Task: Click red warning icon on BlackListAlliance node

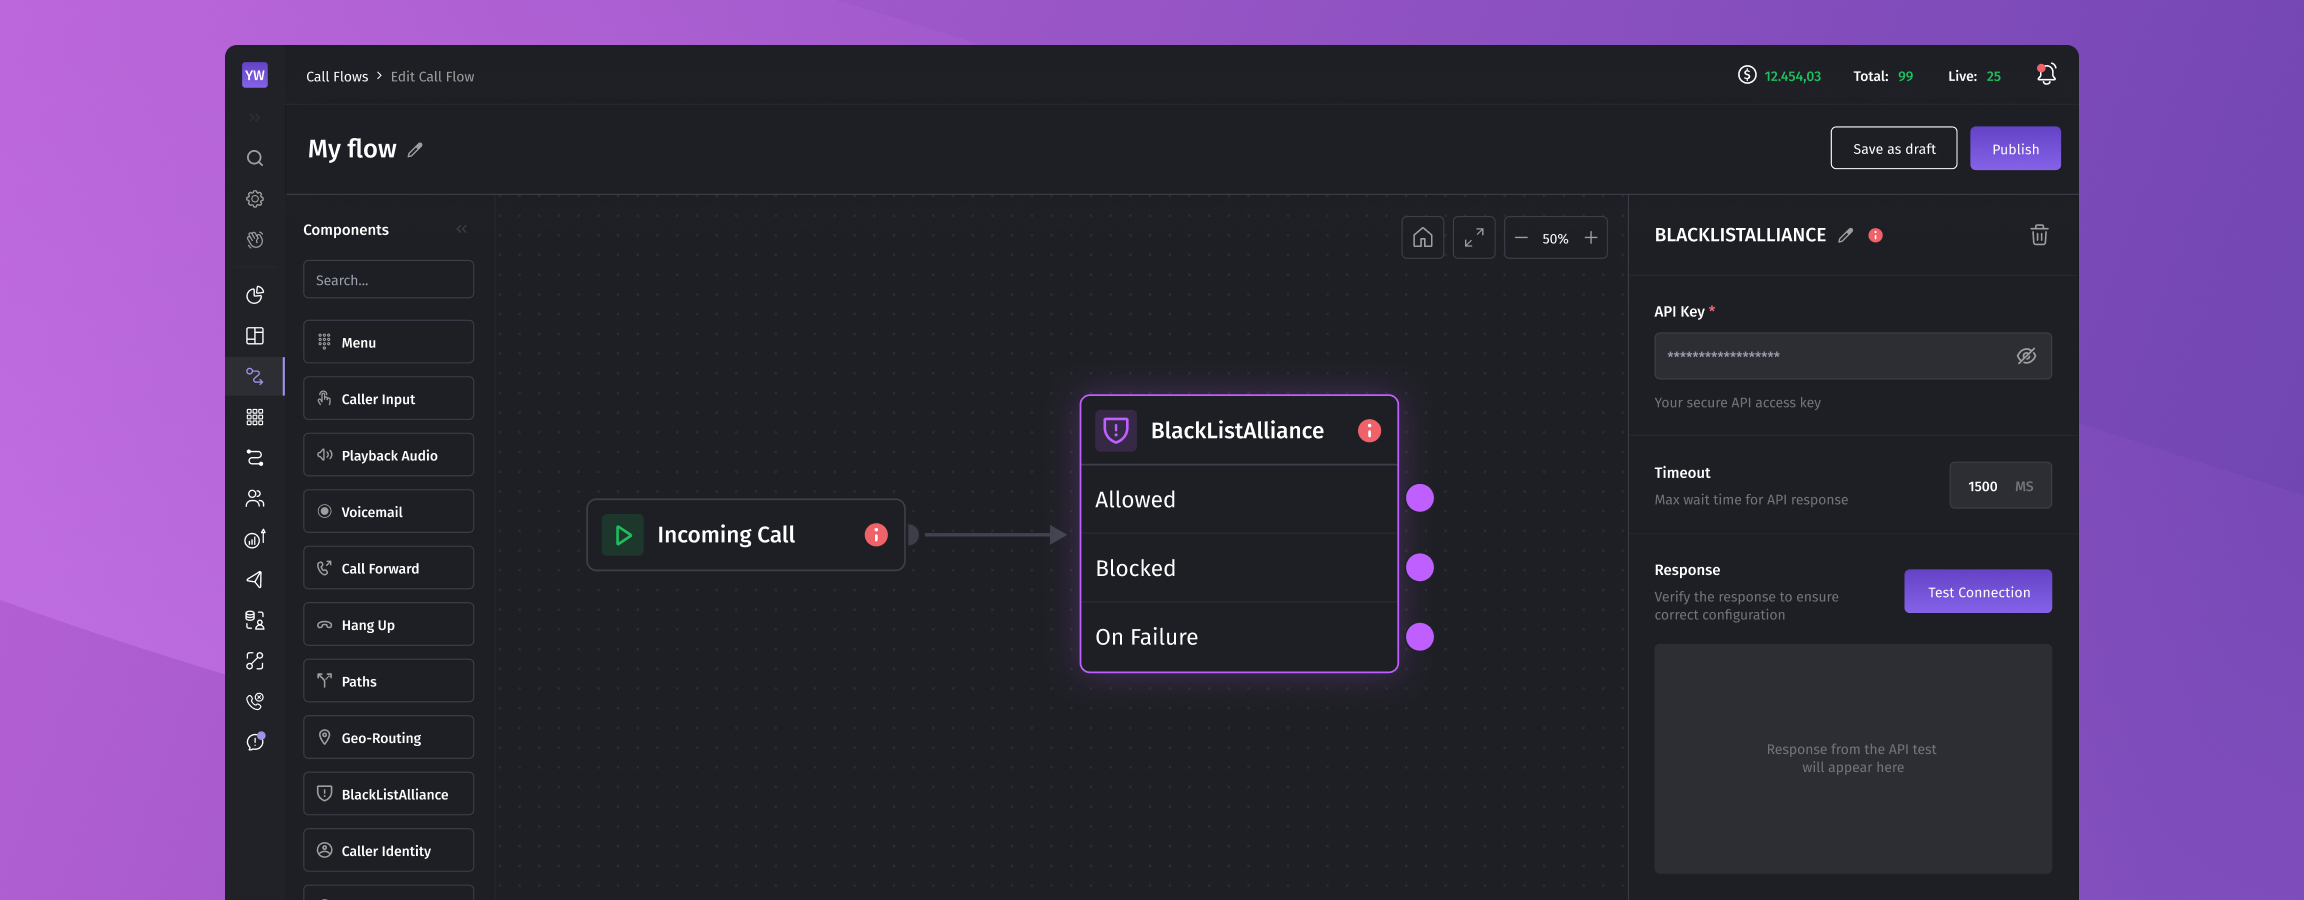Action: pos(1369,430)
